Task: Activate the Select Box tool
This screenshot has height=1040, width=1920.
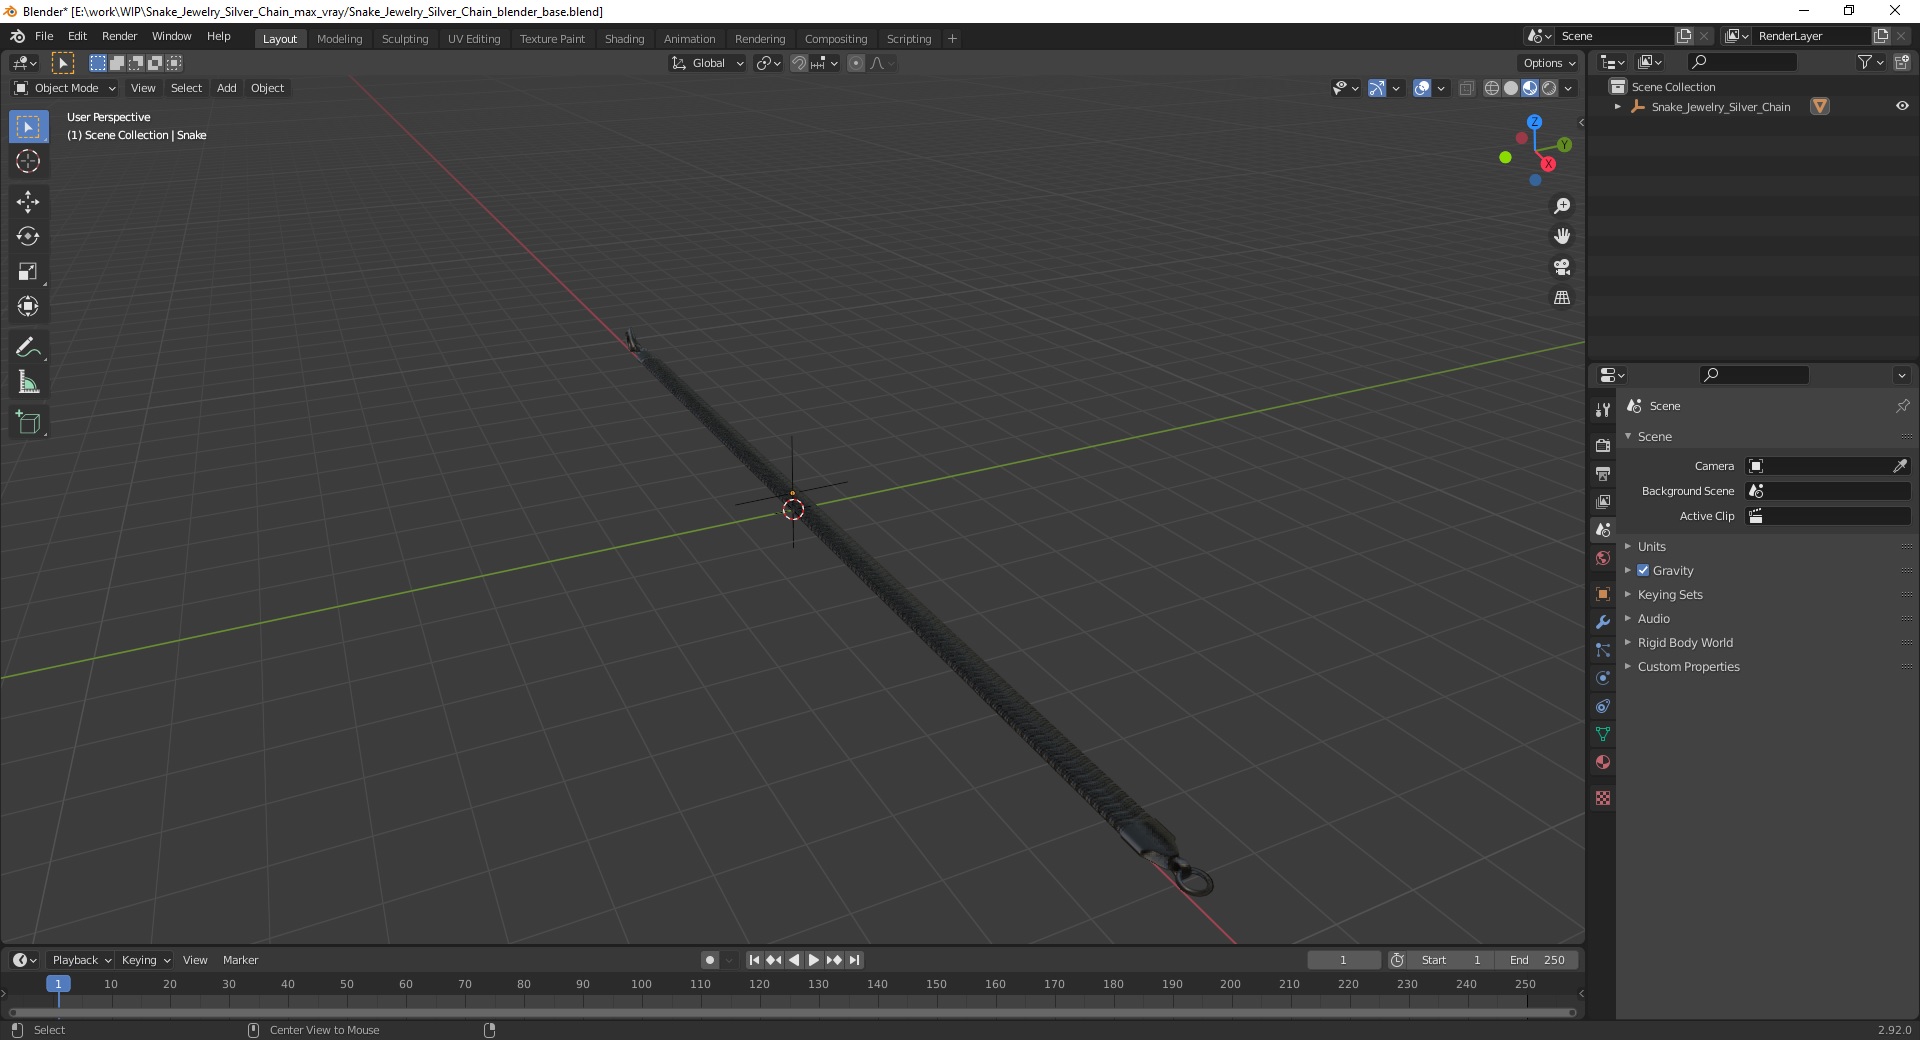Action: (x=28, y=127)
